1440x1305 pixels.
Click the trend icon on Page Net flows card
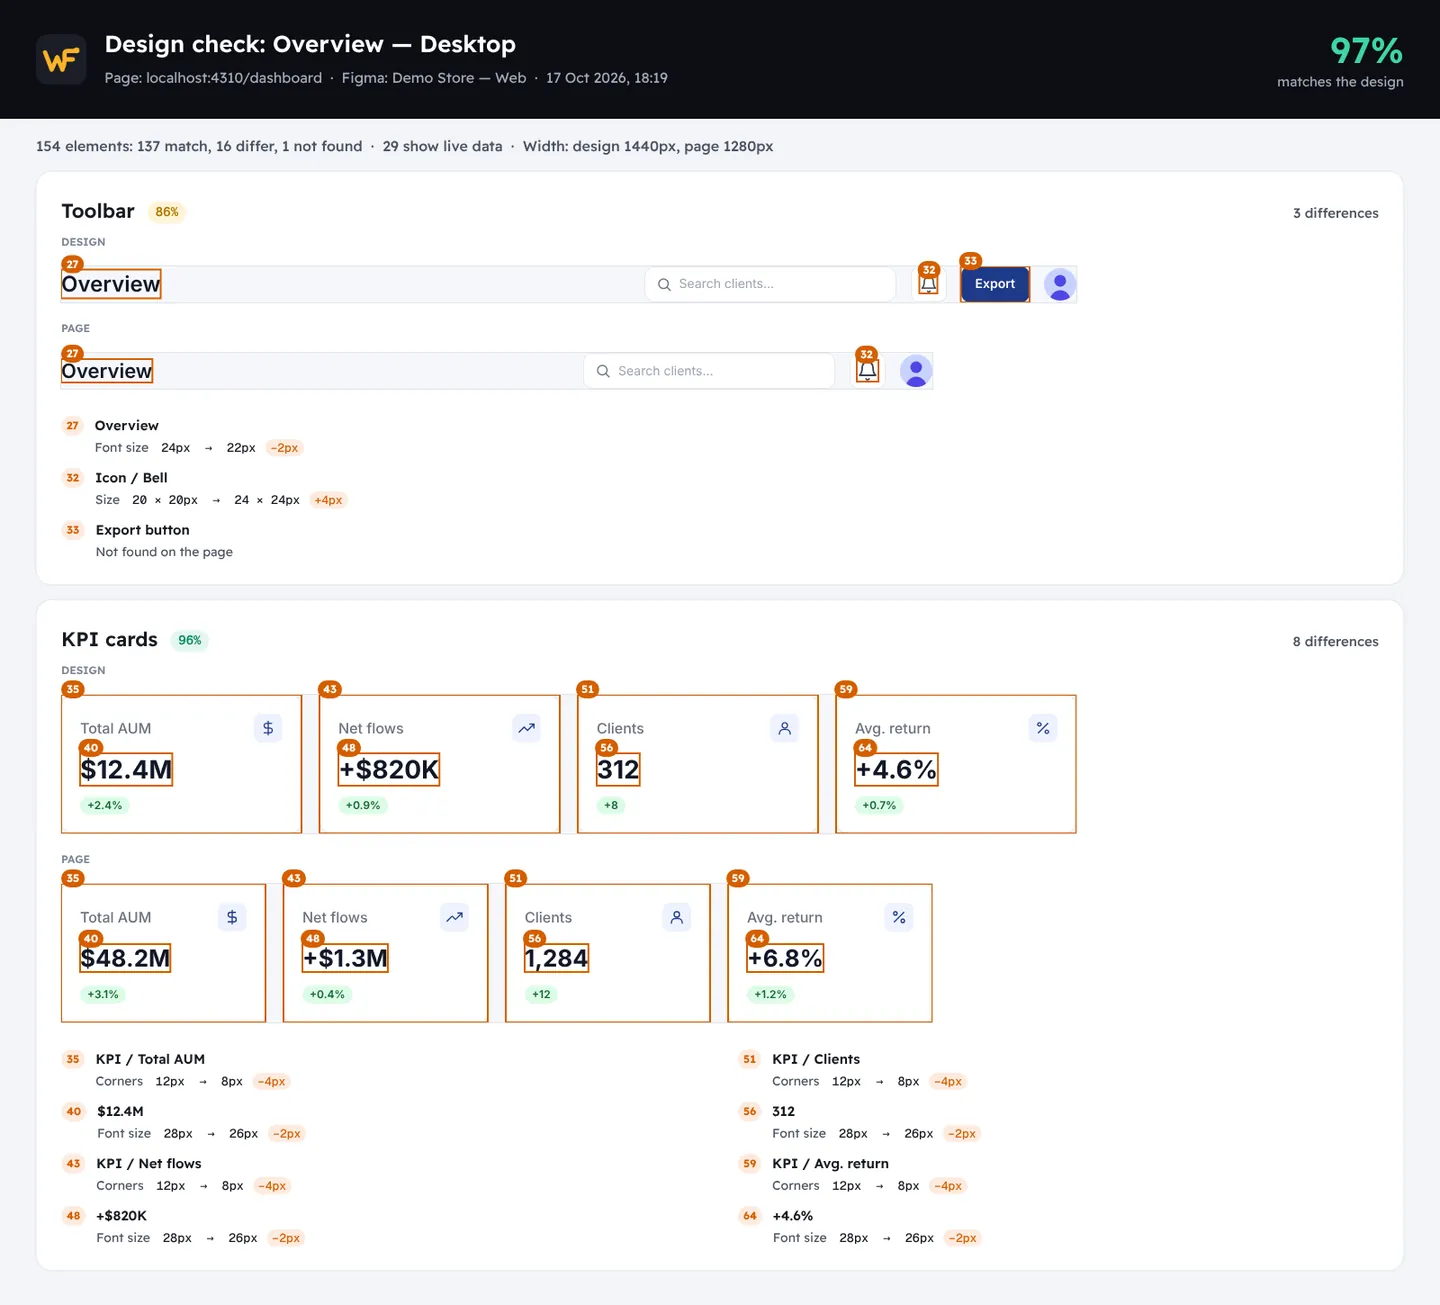click(x=455, y=917)
